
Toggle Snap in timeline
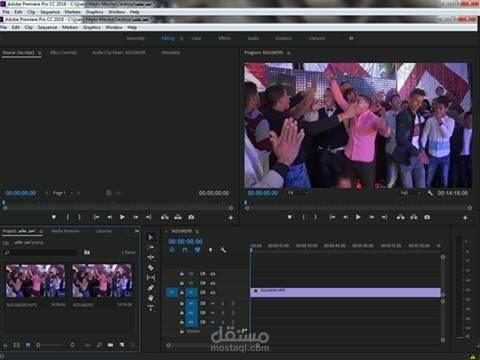click(x=185, y=250)
